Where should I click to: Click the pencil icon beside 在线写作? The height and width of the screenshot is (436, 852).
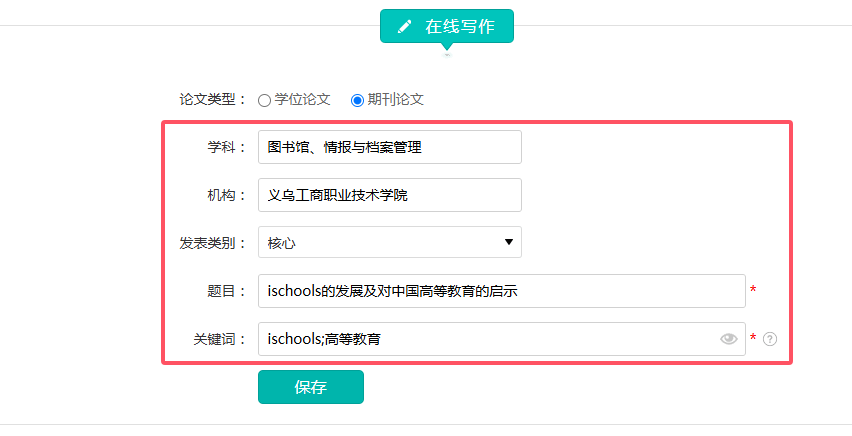pyautogui.click(x=405, y=27)
